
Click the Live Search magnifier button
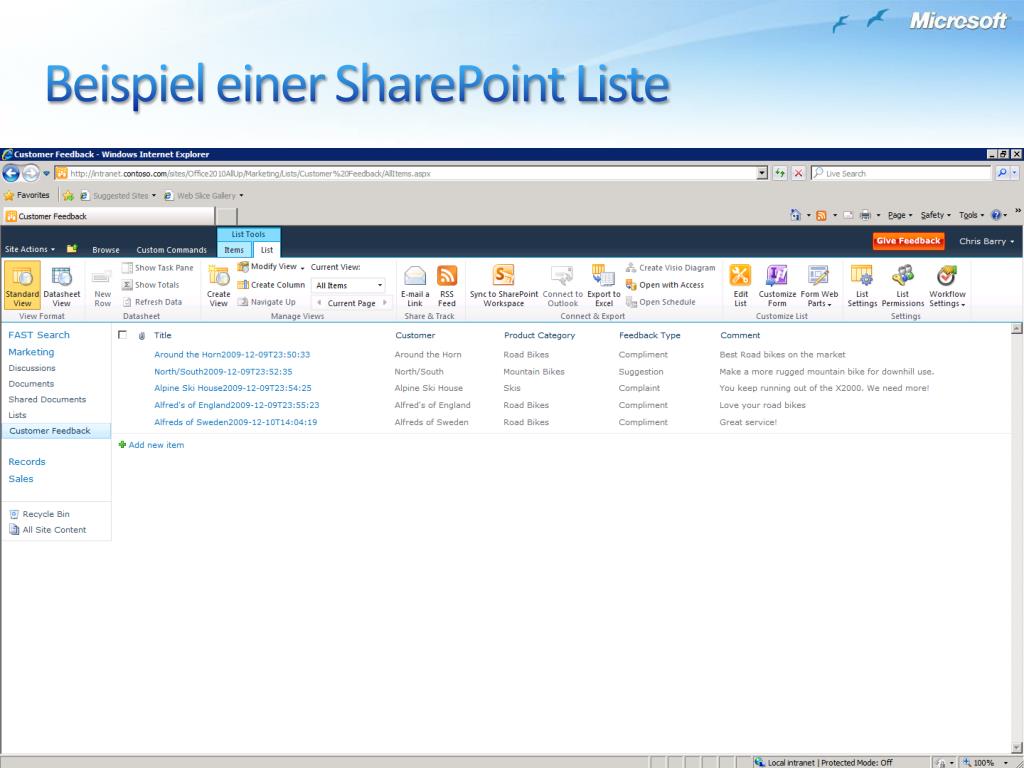[x=1002, y=173]
